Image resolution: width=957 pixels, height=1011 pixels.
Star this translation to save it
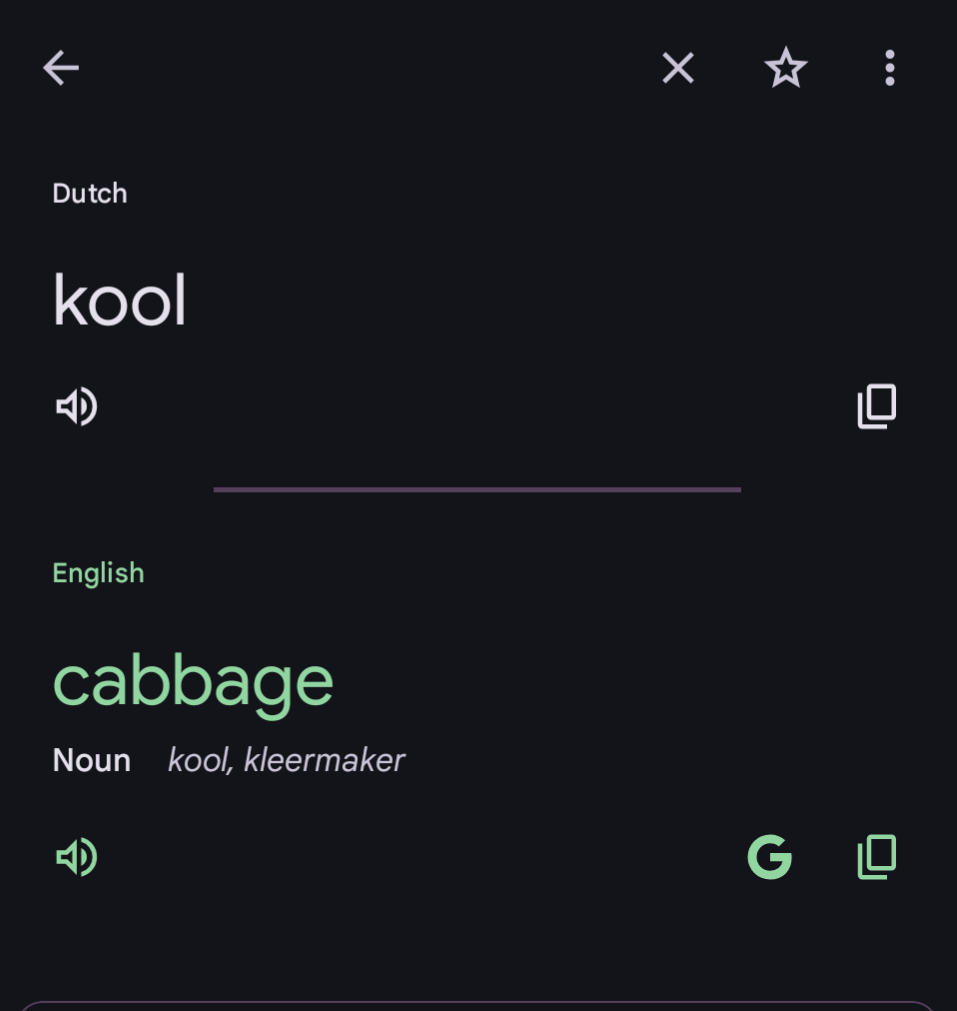(x=785, y=68)
